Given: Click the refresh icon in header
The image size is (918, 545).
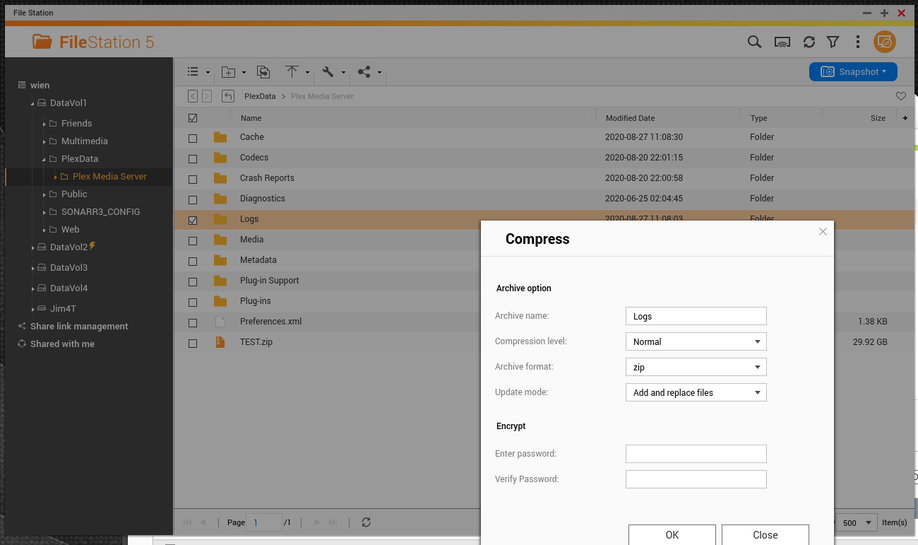Looking at the screenshot, I should coord(809,42).
